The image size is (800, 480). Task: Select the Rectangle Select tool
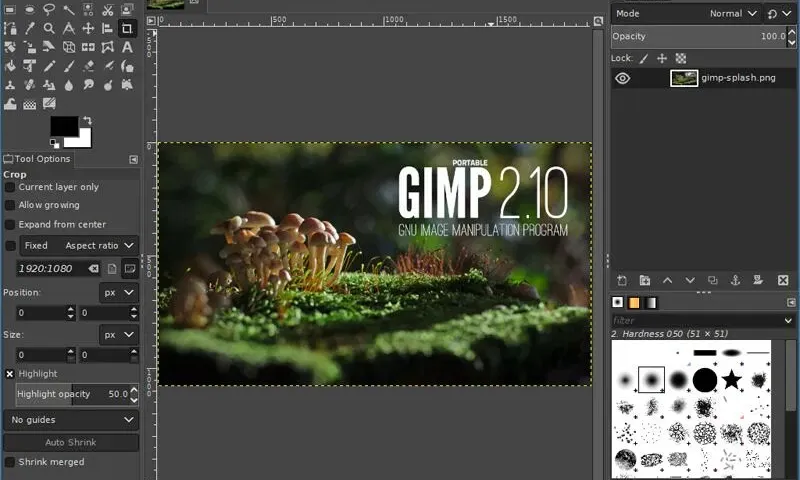(x=10, y=9)
